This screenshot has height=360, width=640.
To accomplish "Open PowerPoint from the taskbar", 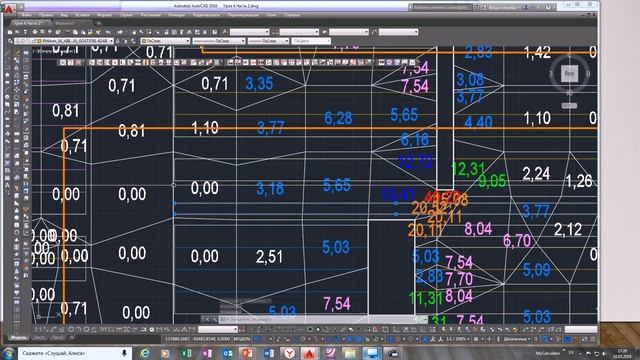I will point(247,353).
